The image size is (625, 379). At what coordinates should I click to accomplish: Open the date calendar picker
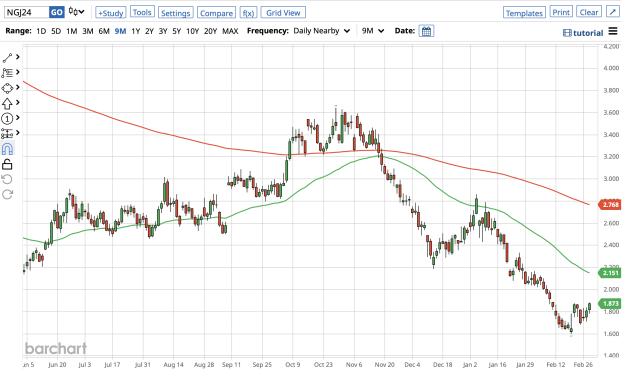tap(426, 31)
